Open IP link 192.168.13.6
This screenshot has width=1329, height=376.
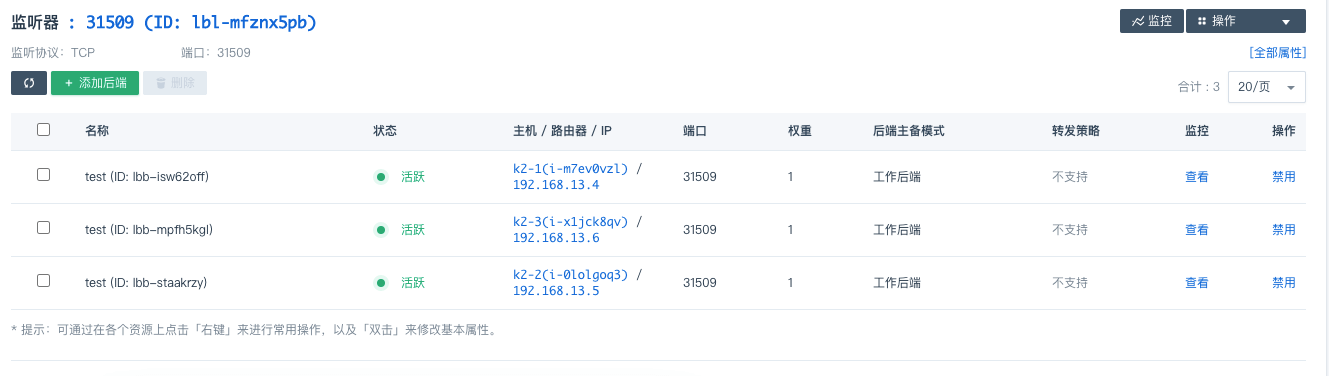pyautogui.click(x=556, y=238)
